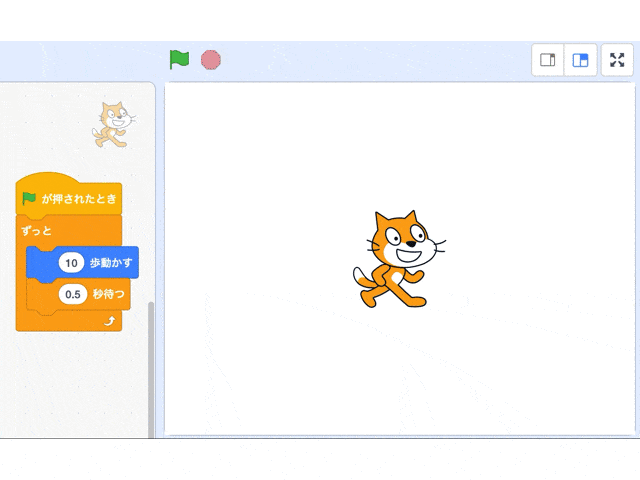Click the 「が押されたとき」 green flag hat block
Image resolution: width=640 pixels, height=480 pixels.
click(69, 194)
